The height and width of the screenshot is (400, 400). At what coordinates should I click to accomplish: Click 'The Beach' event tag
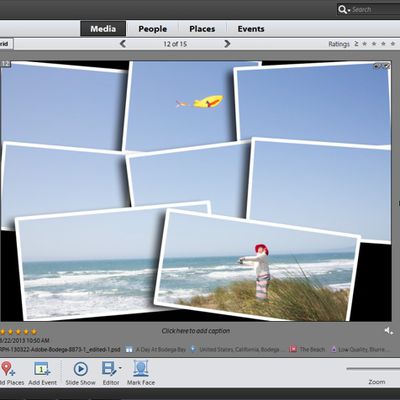pyautogui.click(x=312, y=349)
